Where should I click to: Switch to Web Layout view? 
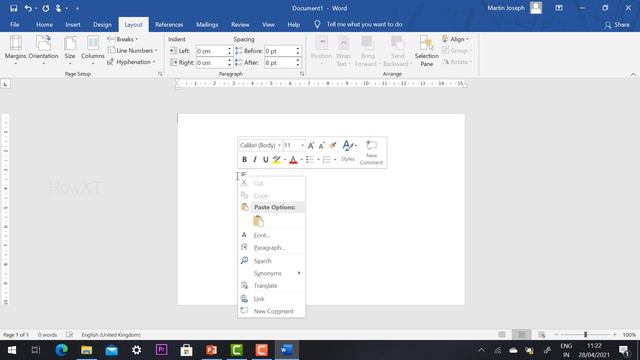pyautogui.click(x=542, y=335)
